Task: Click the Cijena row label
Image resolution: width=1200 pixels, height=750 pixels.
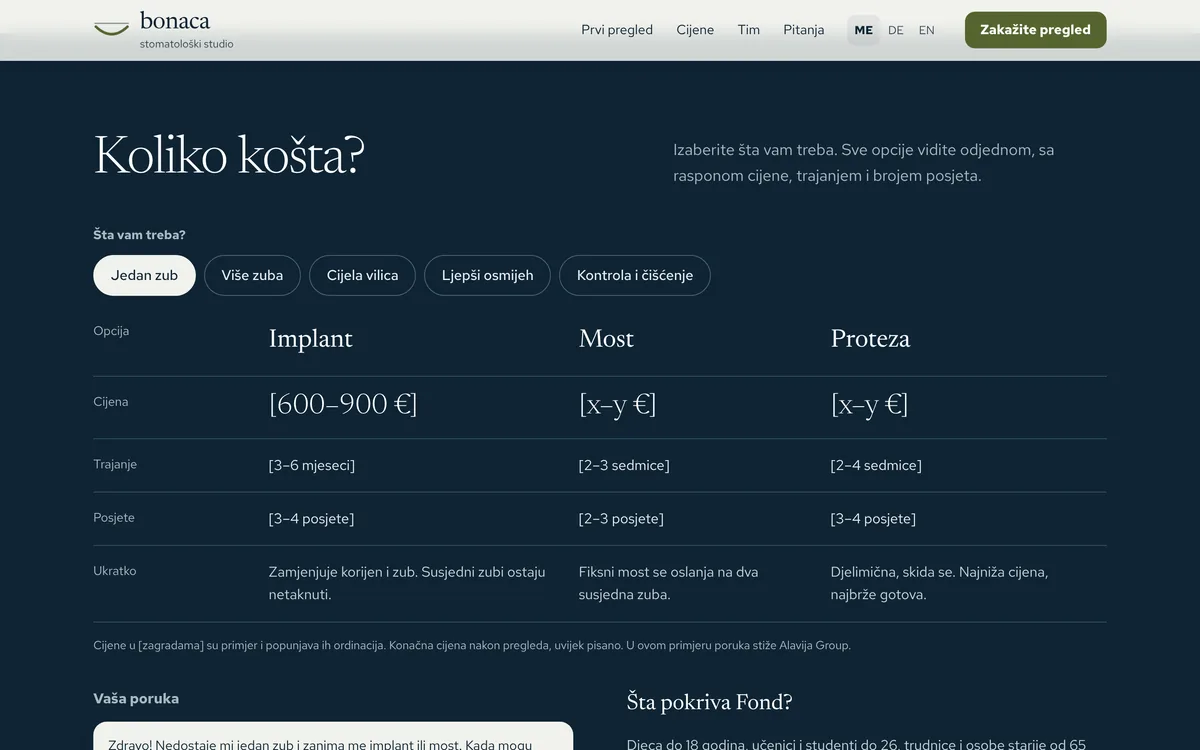Action: [x=111, y=402]
